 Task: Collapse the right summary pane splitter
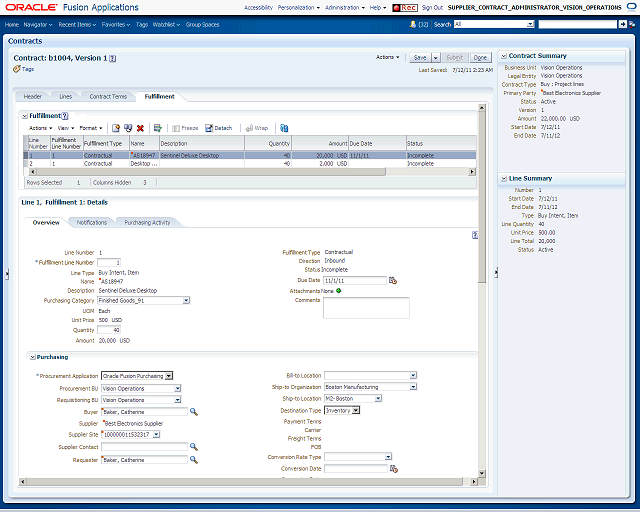(496, 272)
